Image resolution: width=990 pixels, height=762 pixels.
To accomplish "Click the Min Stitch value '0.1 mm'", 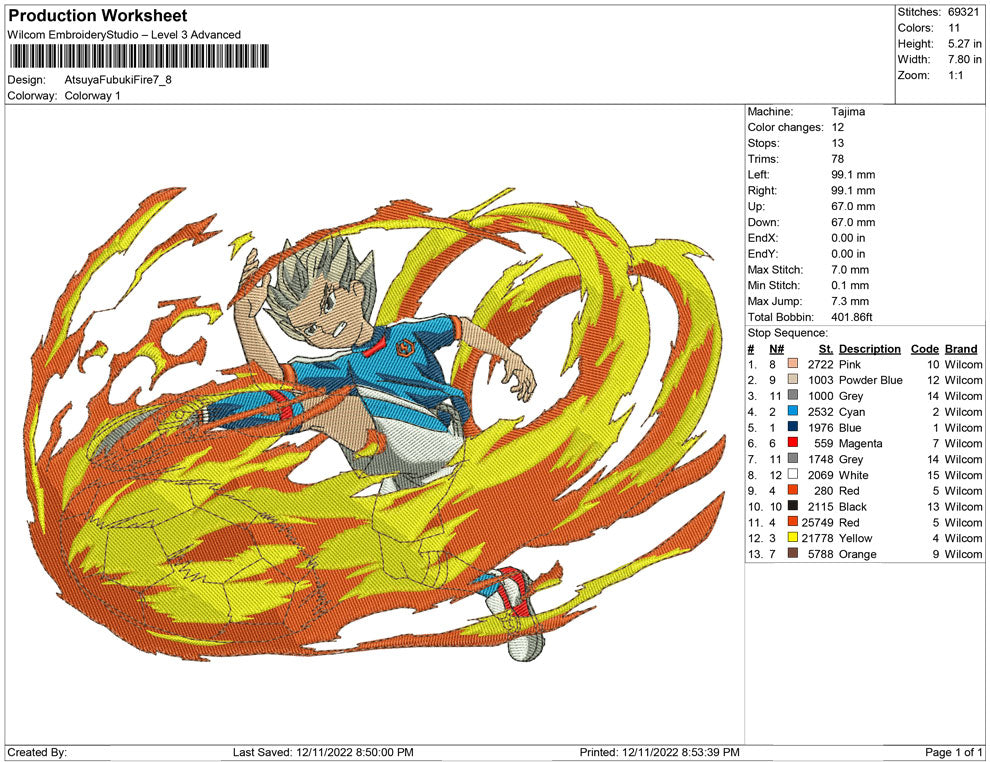I will (850, 285).
